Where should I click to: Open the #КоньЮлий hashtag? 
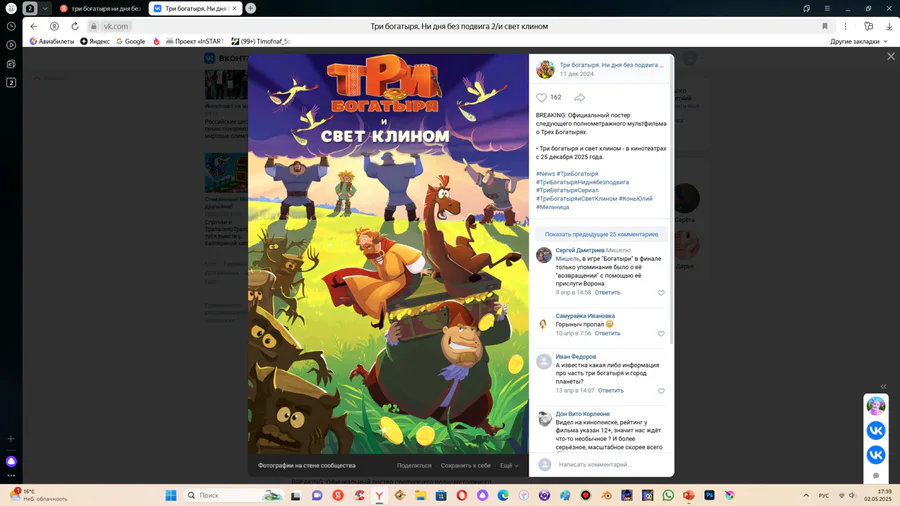pos(635,199)
